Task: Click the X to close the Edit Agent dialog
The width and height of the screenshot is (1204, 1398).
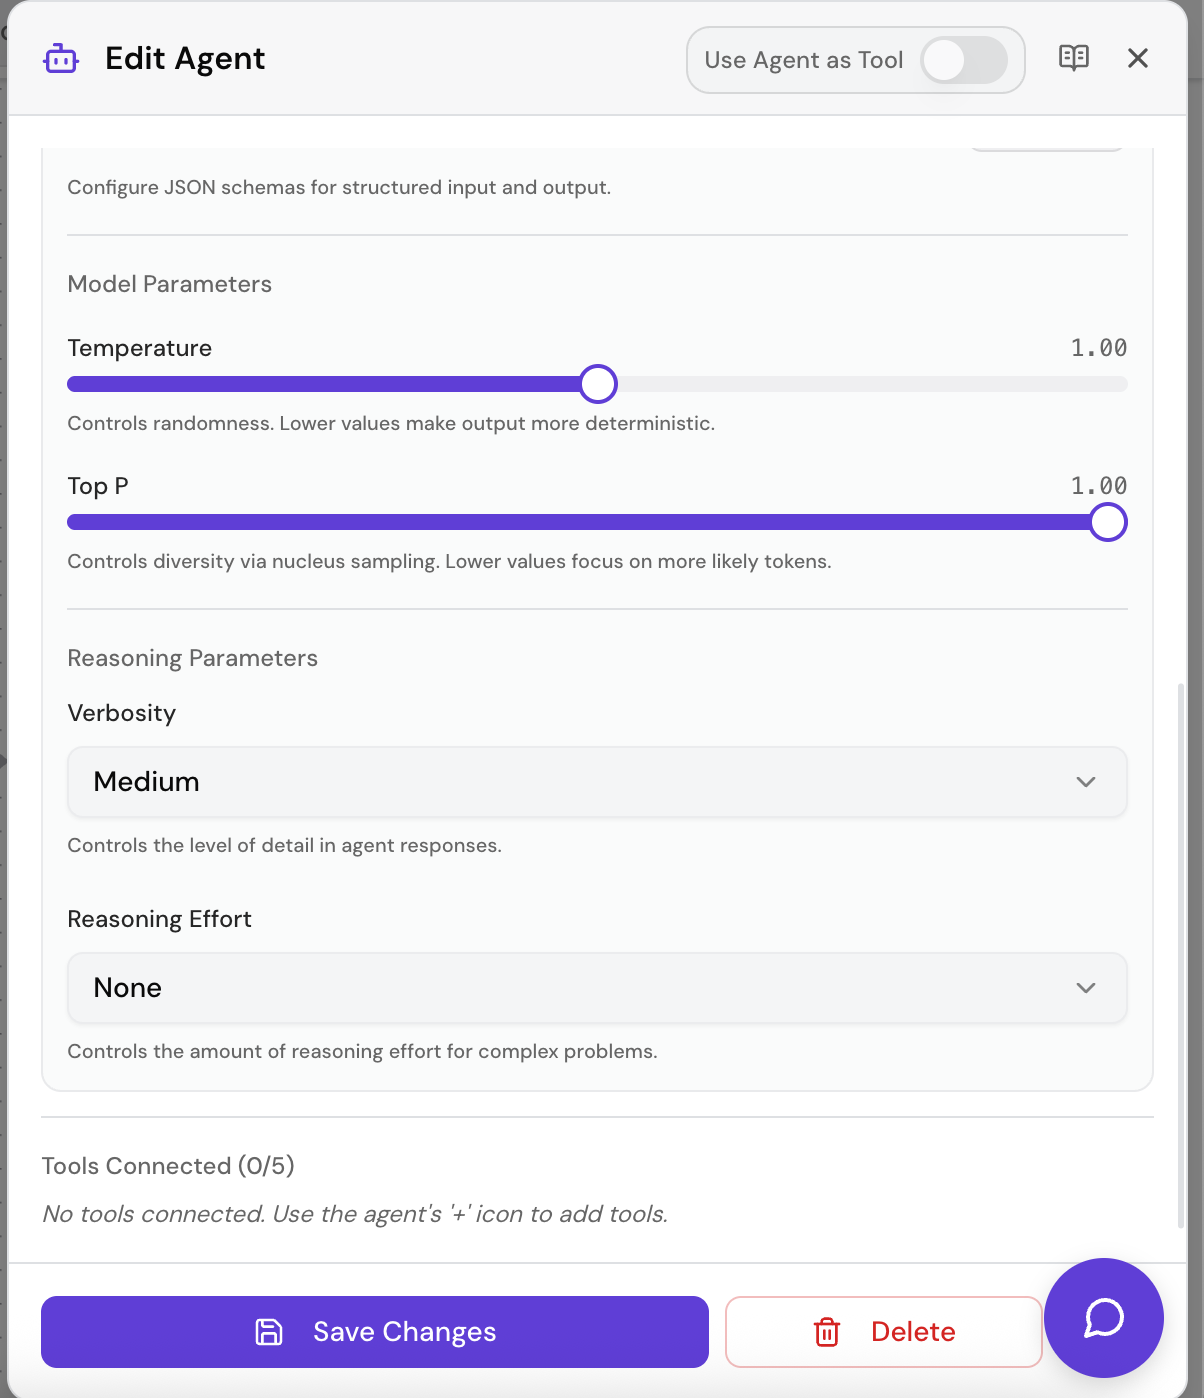Action: [x=1138, y=58]
